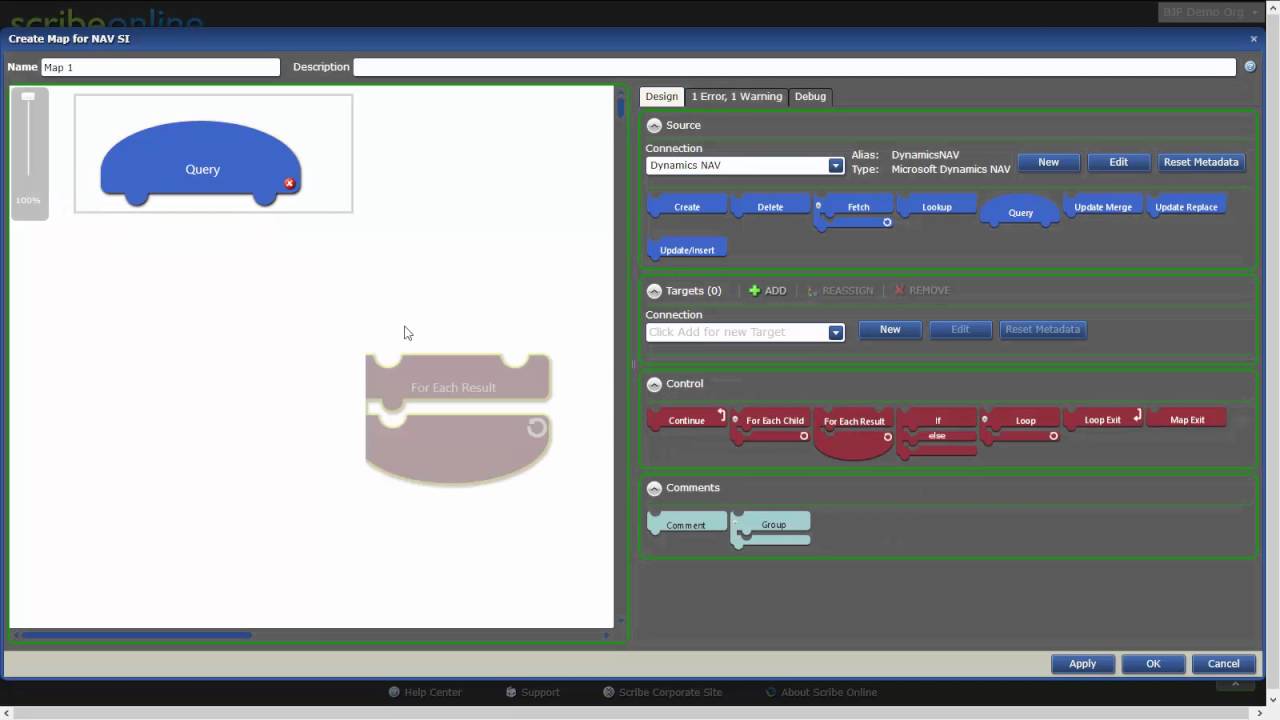This screenshot has width=1280, height=720.
Task: Click the help icon beside Description
Action: (1250, 67)
